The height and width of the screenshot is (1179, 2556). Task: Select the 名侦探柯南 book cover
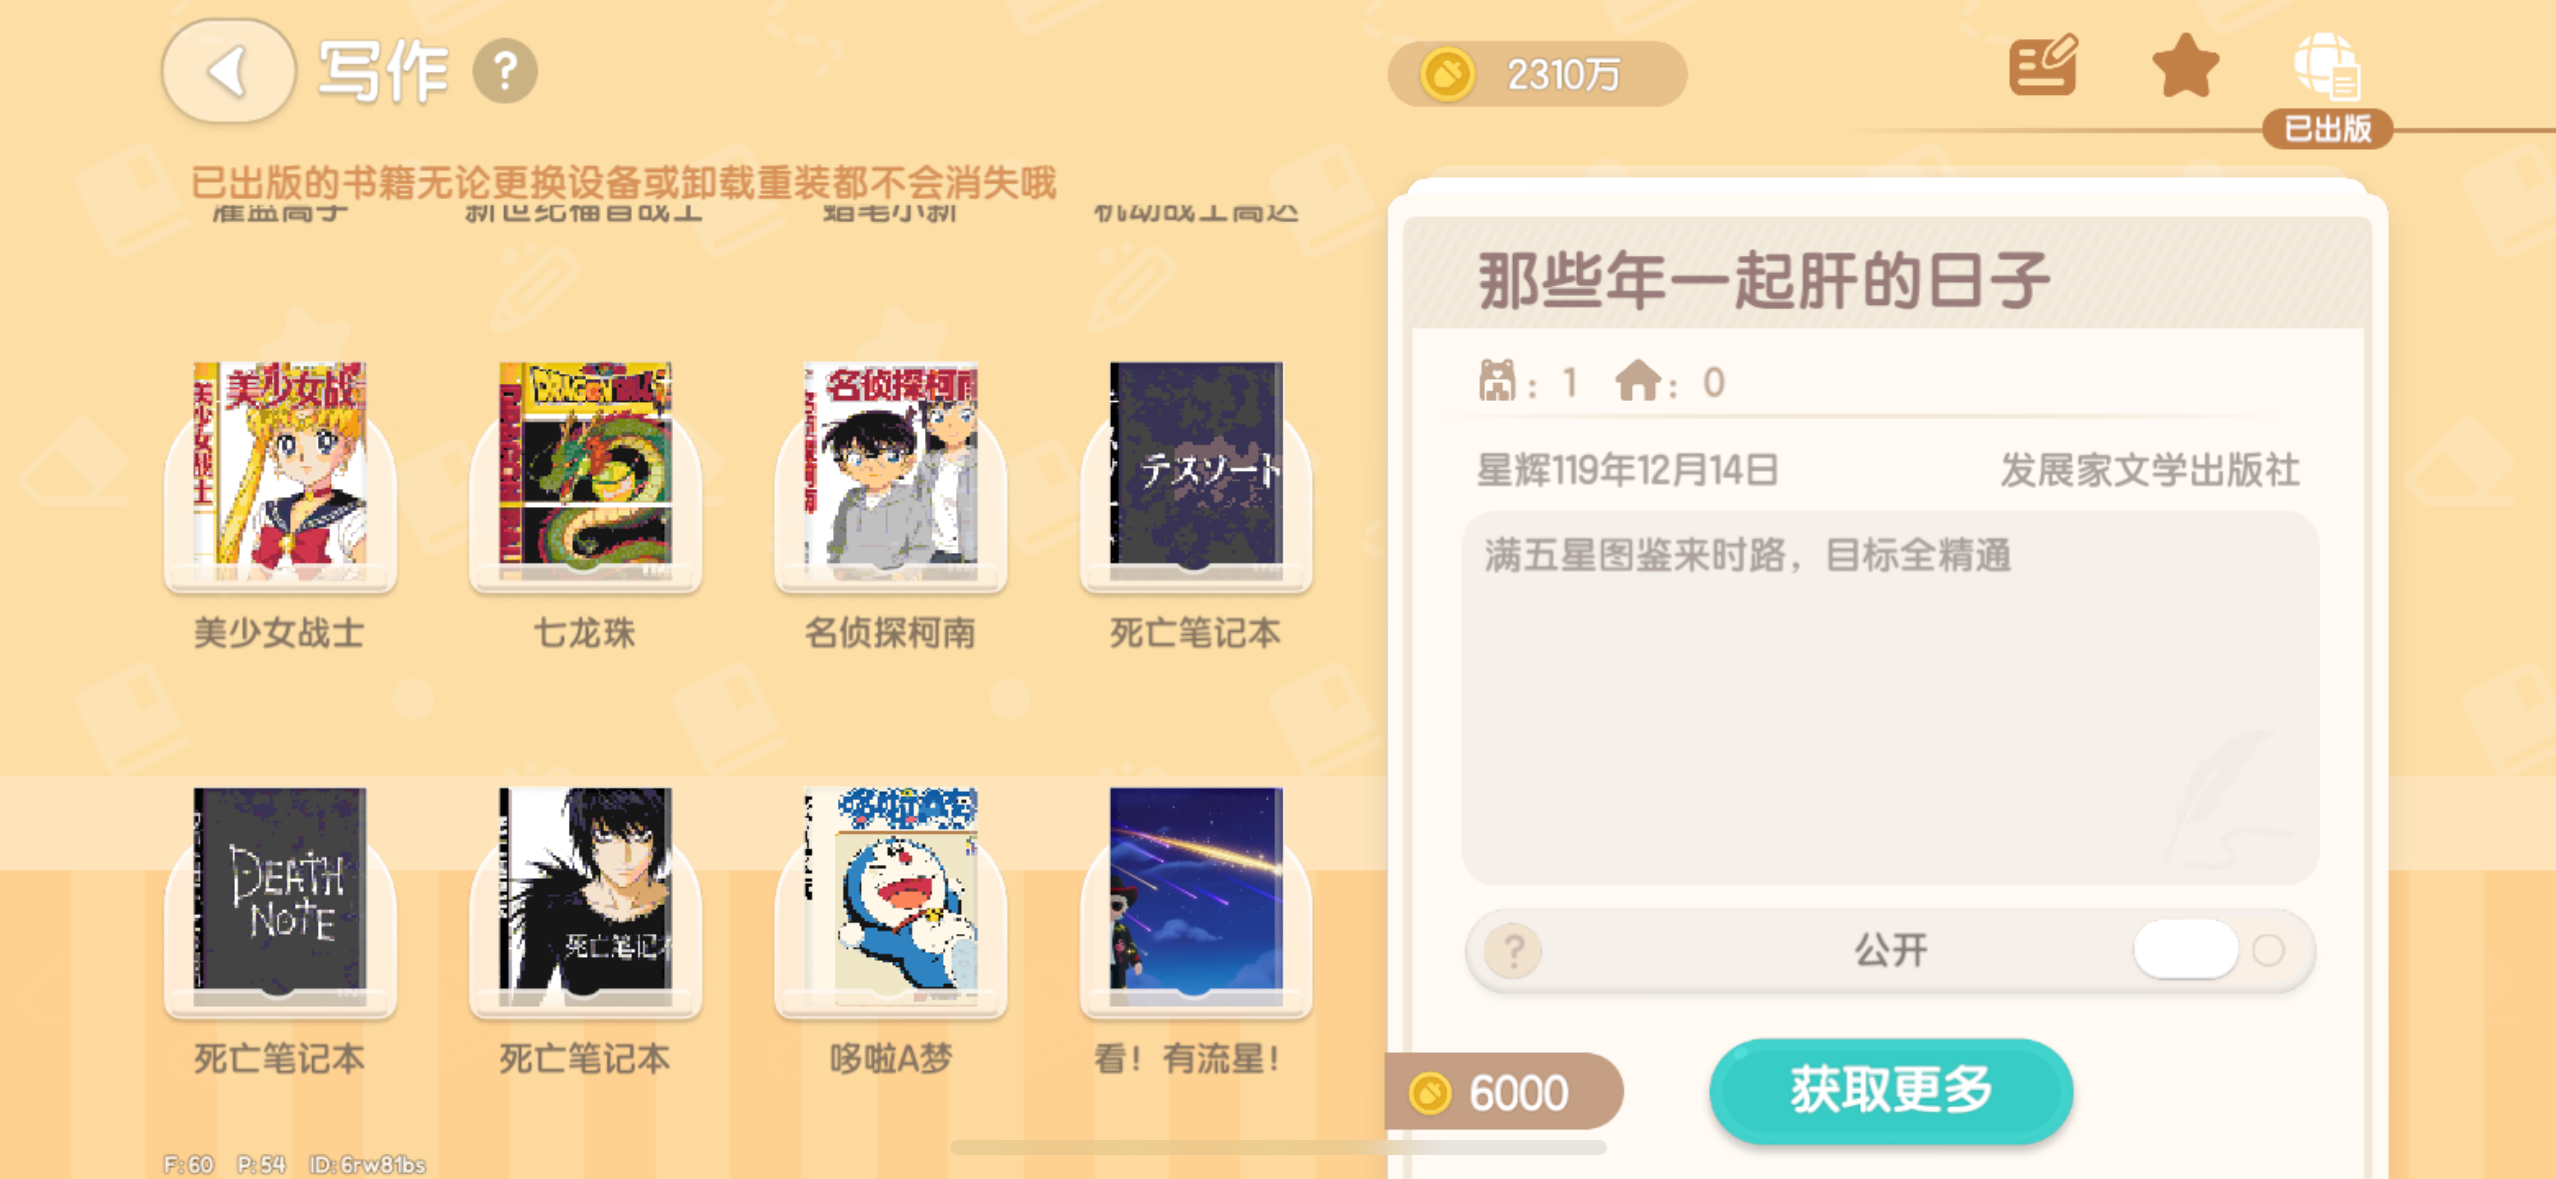891,472
